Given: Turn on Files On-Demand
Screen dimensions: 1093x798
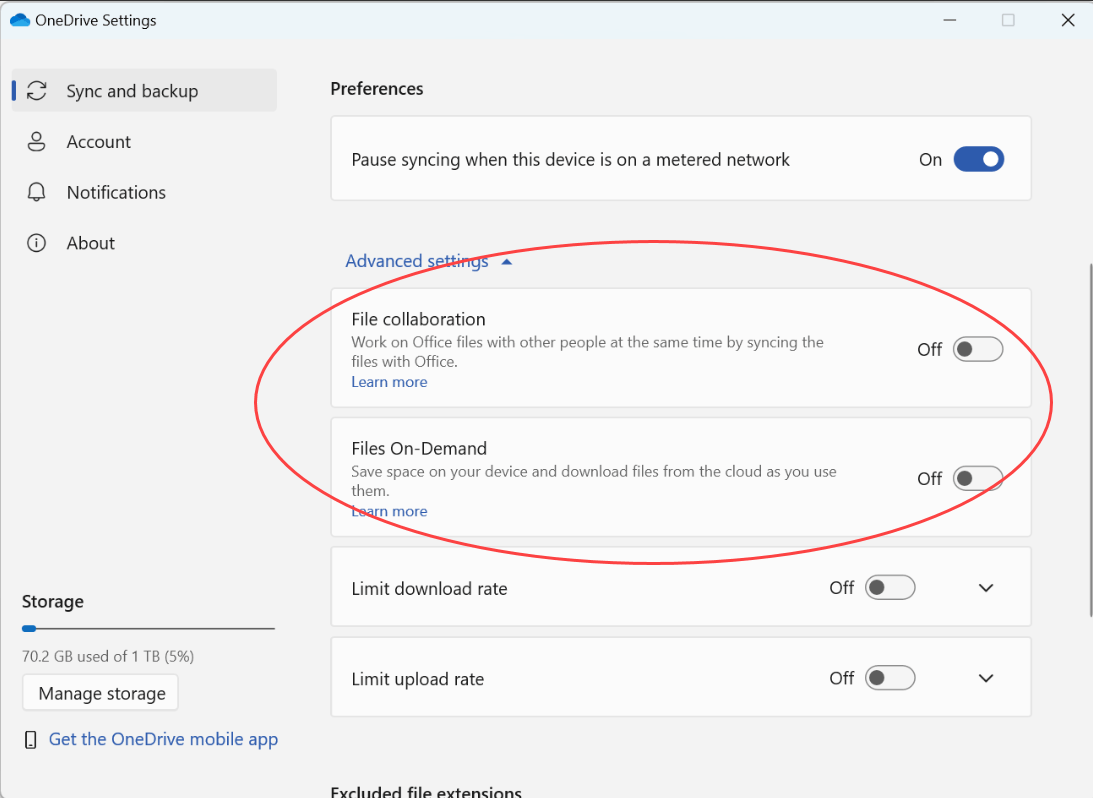Looking at the screenshot, I should (978, 478).
